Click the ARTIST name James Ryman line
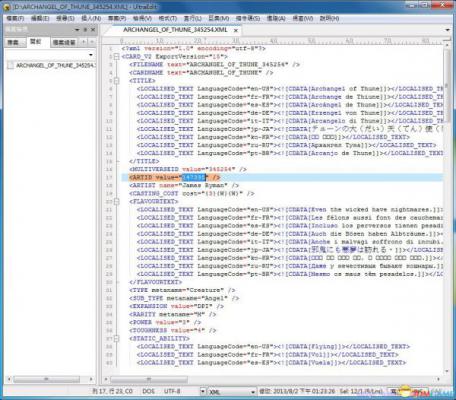This screenshot has height=400, width=456. 184,185
